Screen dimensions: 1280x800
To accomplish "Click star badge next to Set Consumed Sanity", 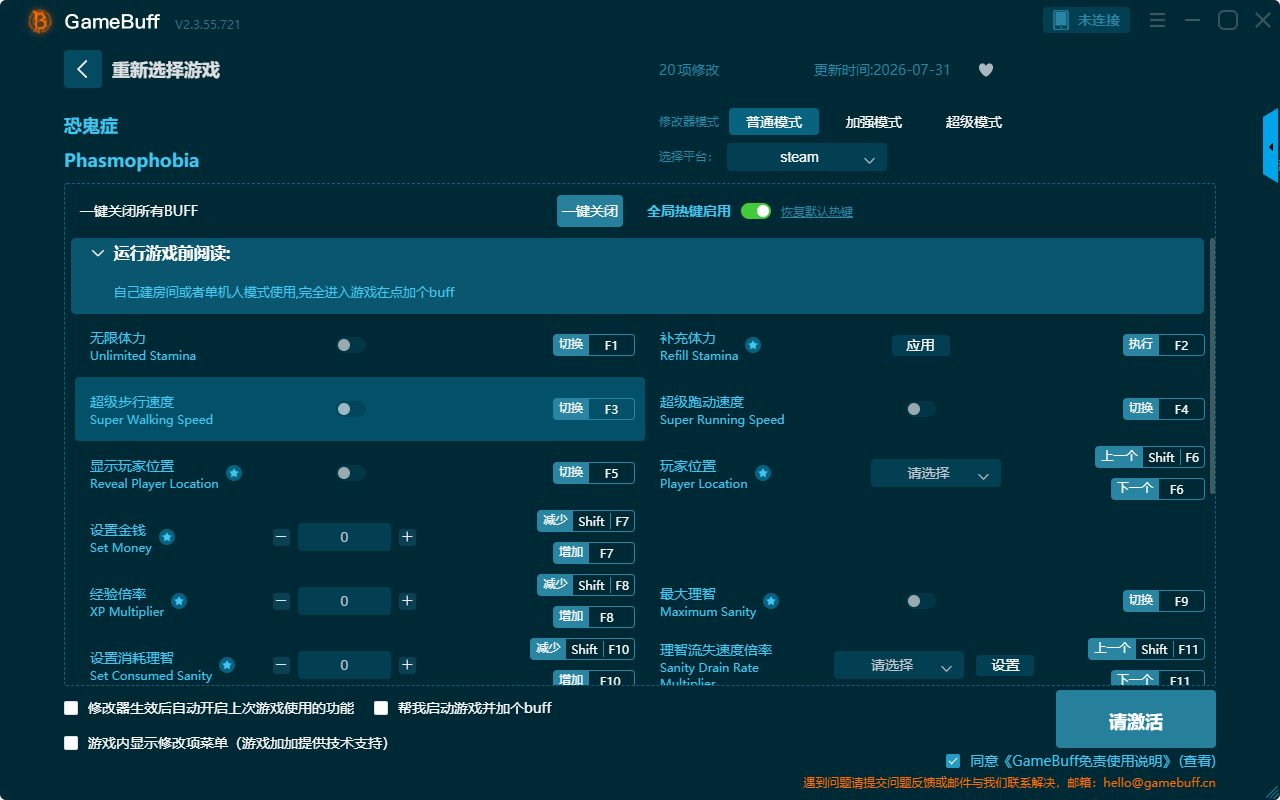I will point(227,665).
